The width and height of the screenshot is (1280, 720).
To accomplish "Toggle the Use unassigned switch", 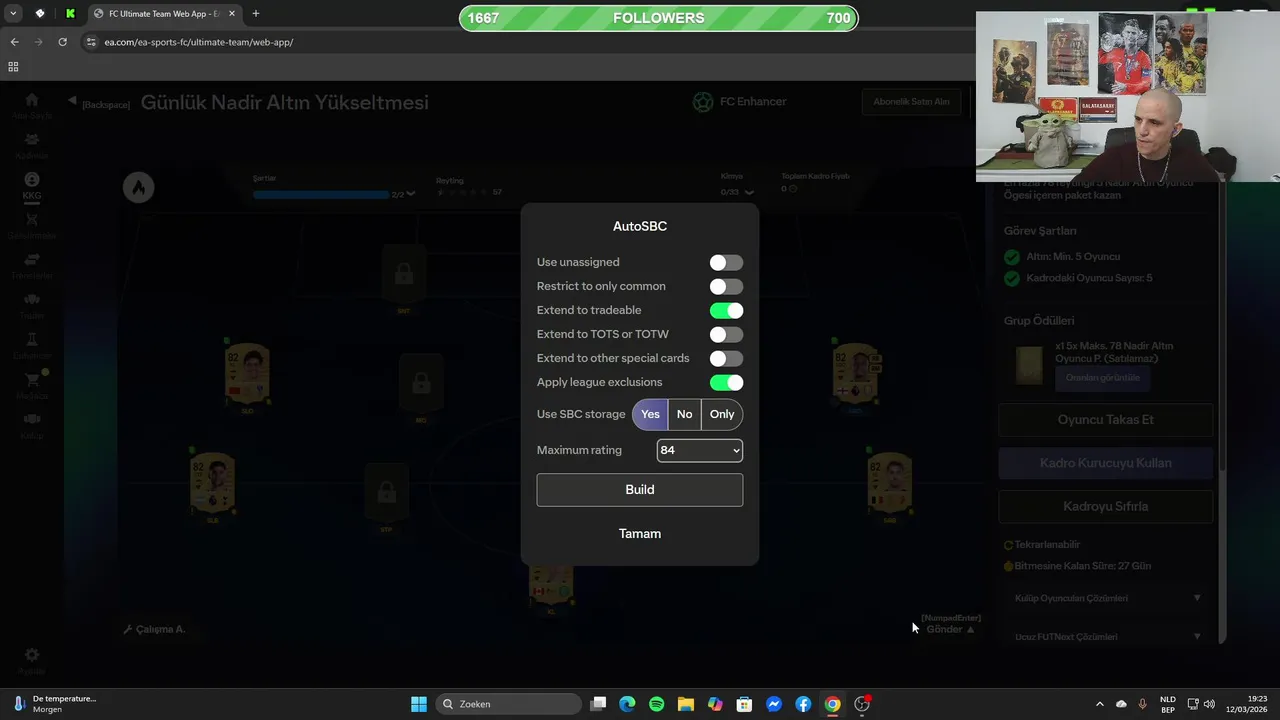I will [x=726, y=263].
